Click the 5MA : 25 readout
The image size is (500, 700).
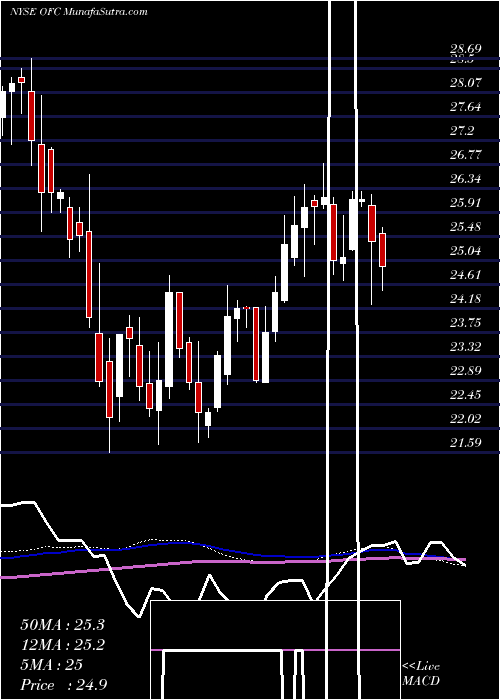click(52, 665)
